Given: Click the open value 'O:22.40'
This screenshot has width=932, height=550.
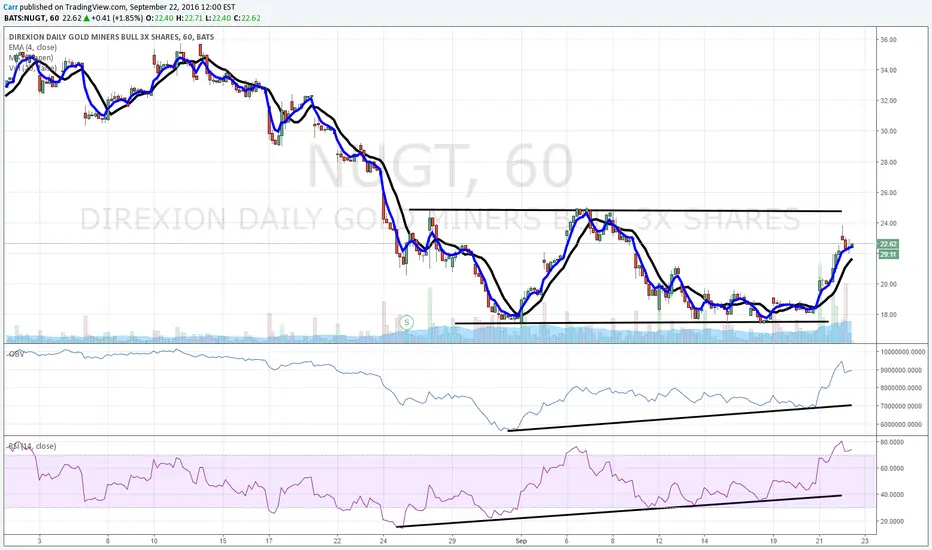Looking at the screenshot, I should (x=159, y=18).
